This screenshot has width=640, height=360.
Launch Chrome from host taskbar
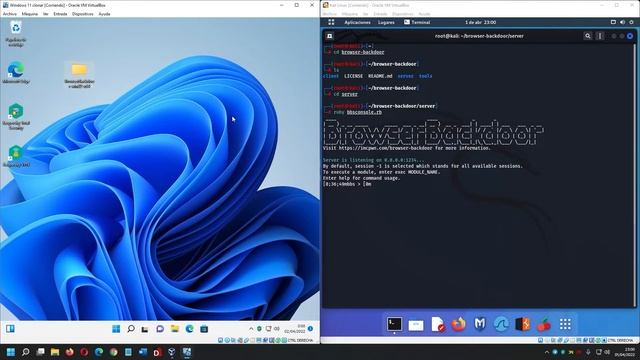click(x=113, y=352)
